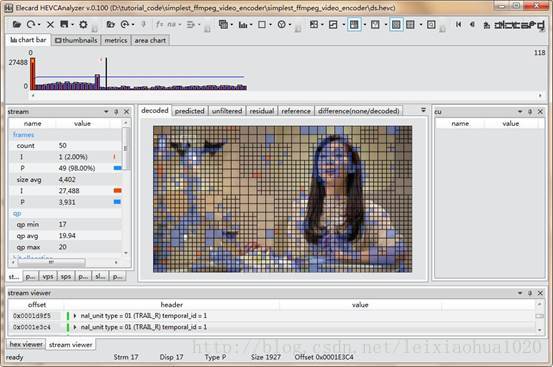Click the Elecard logo in the toolbar
This screenshot has width=553, height=367.
click(519, 25)
